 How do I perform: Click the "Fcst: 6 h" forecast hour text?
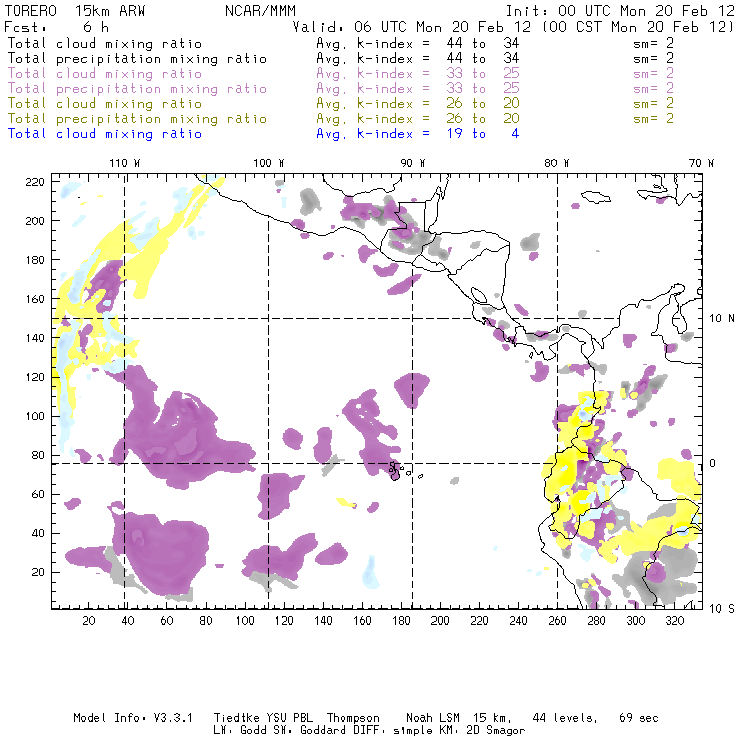point(56,27)
